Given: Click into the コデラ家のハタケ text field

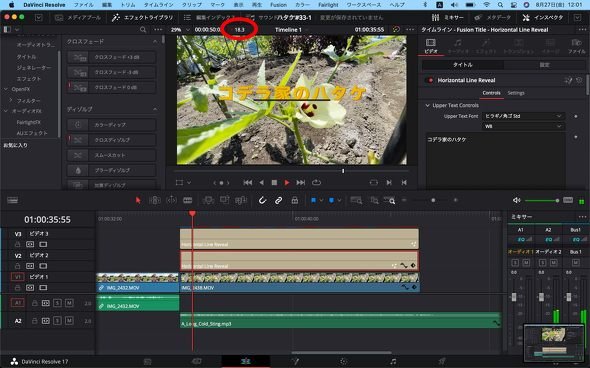Looking at the screenshot, I should [495, 160].
